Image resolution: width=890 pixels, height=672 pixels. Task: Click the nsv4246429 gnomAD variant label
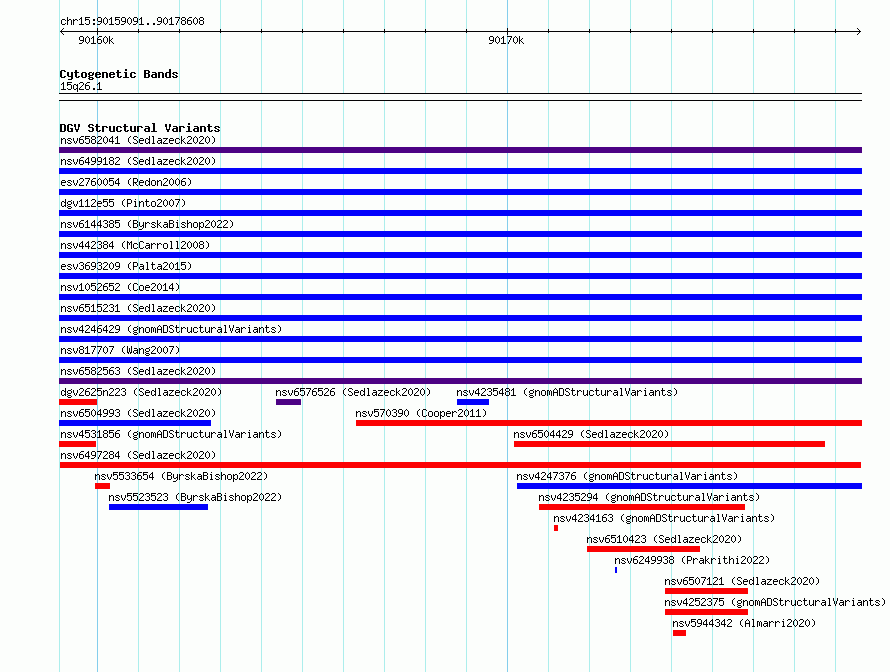pyautogui.click(x=171, y=329)
